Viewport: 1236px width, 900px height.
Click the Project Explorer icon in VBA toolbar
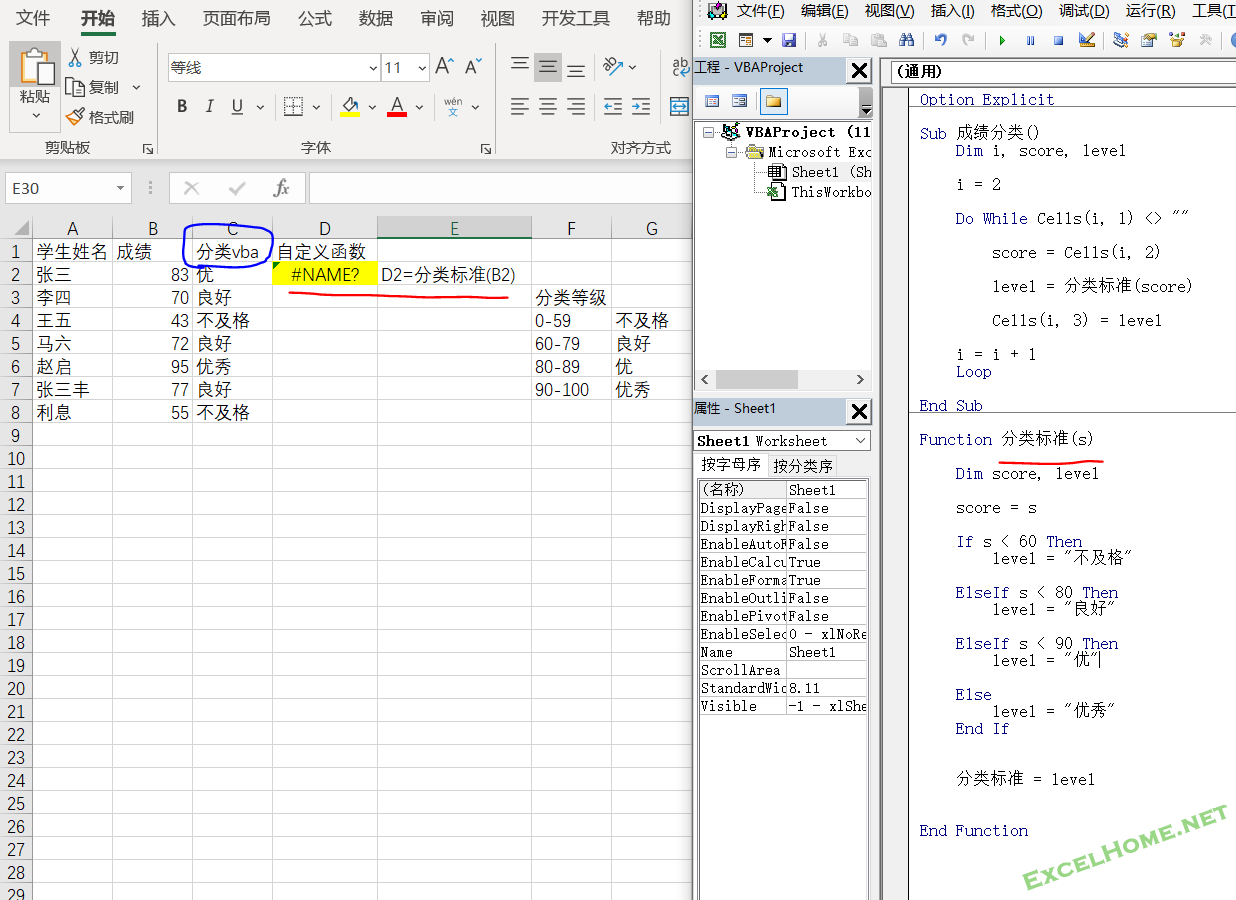click(1120, 40)
